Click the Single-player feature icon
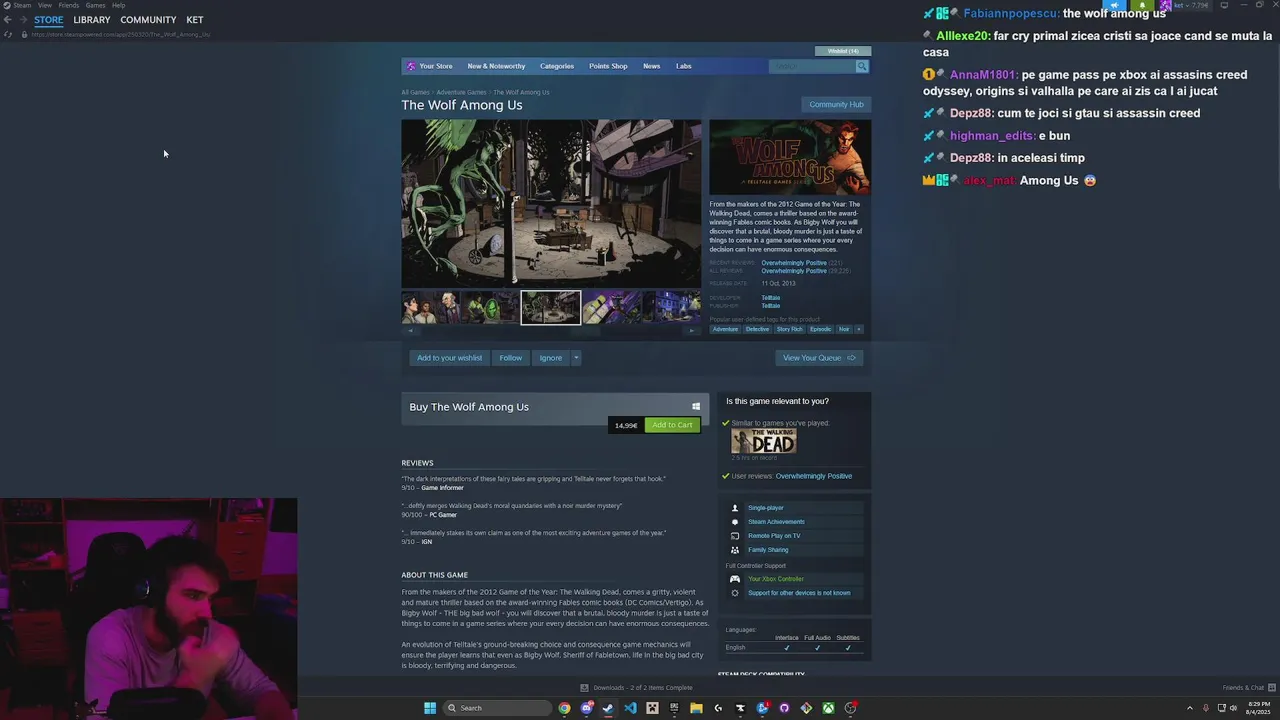The height and width of the screenshot is (720, 1280). click(735, 508)
